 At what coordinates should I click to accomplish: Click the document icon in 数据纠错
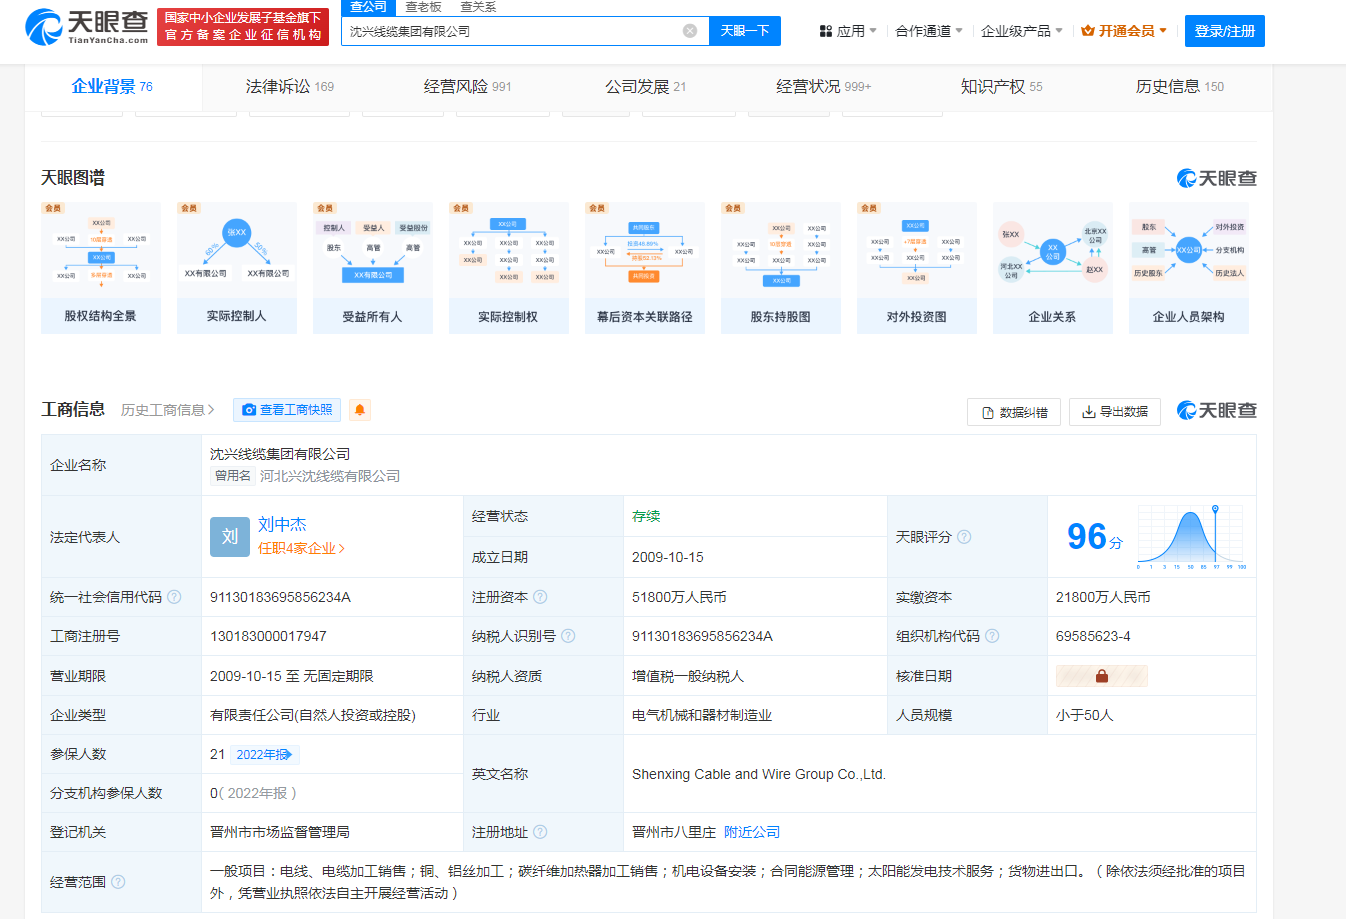(x=988, y=412)
